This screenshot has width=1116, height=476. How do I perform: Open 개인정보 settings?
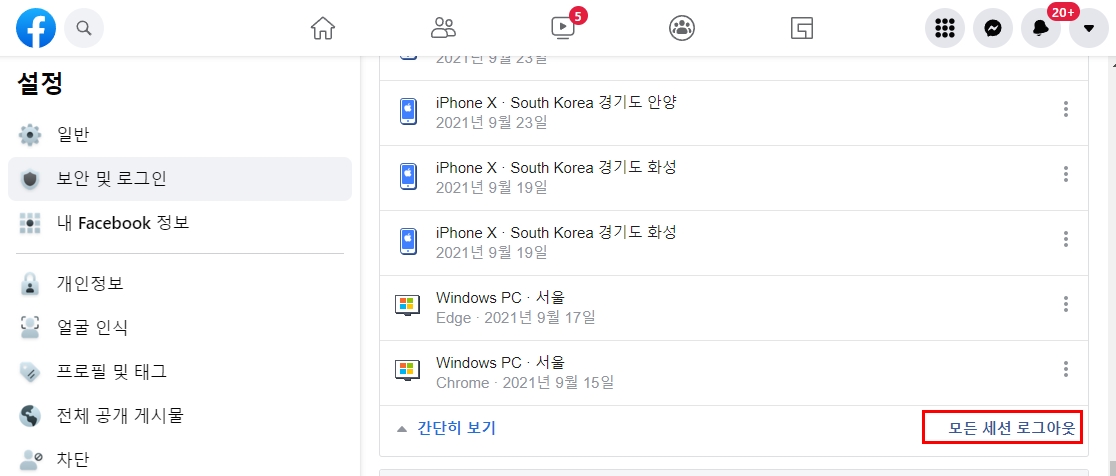coord(180,284)
